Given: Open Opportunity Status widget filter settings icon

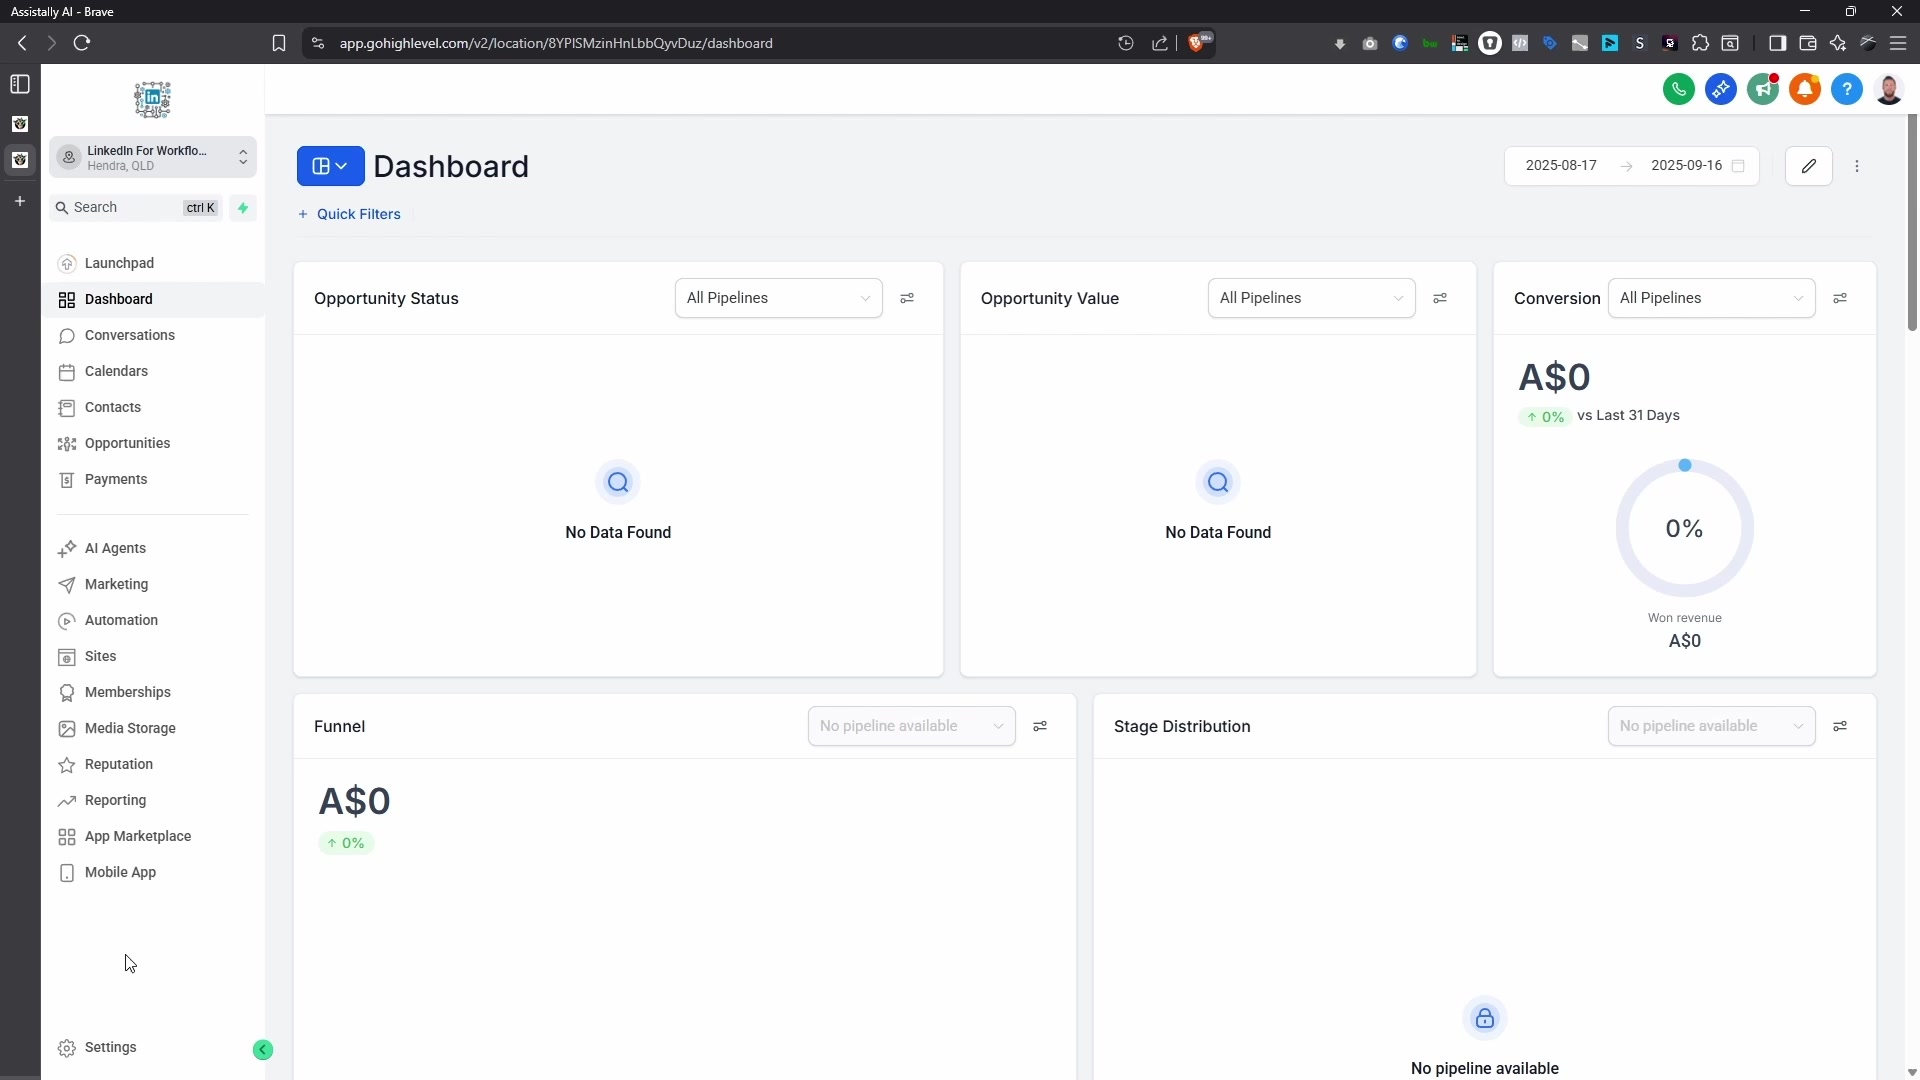Looking at the screenshot, I should [907, 299].
